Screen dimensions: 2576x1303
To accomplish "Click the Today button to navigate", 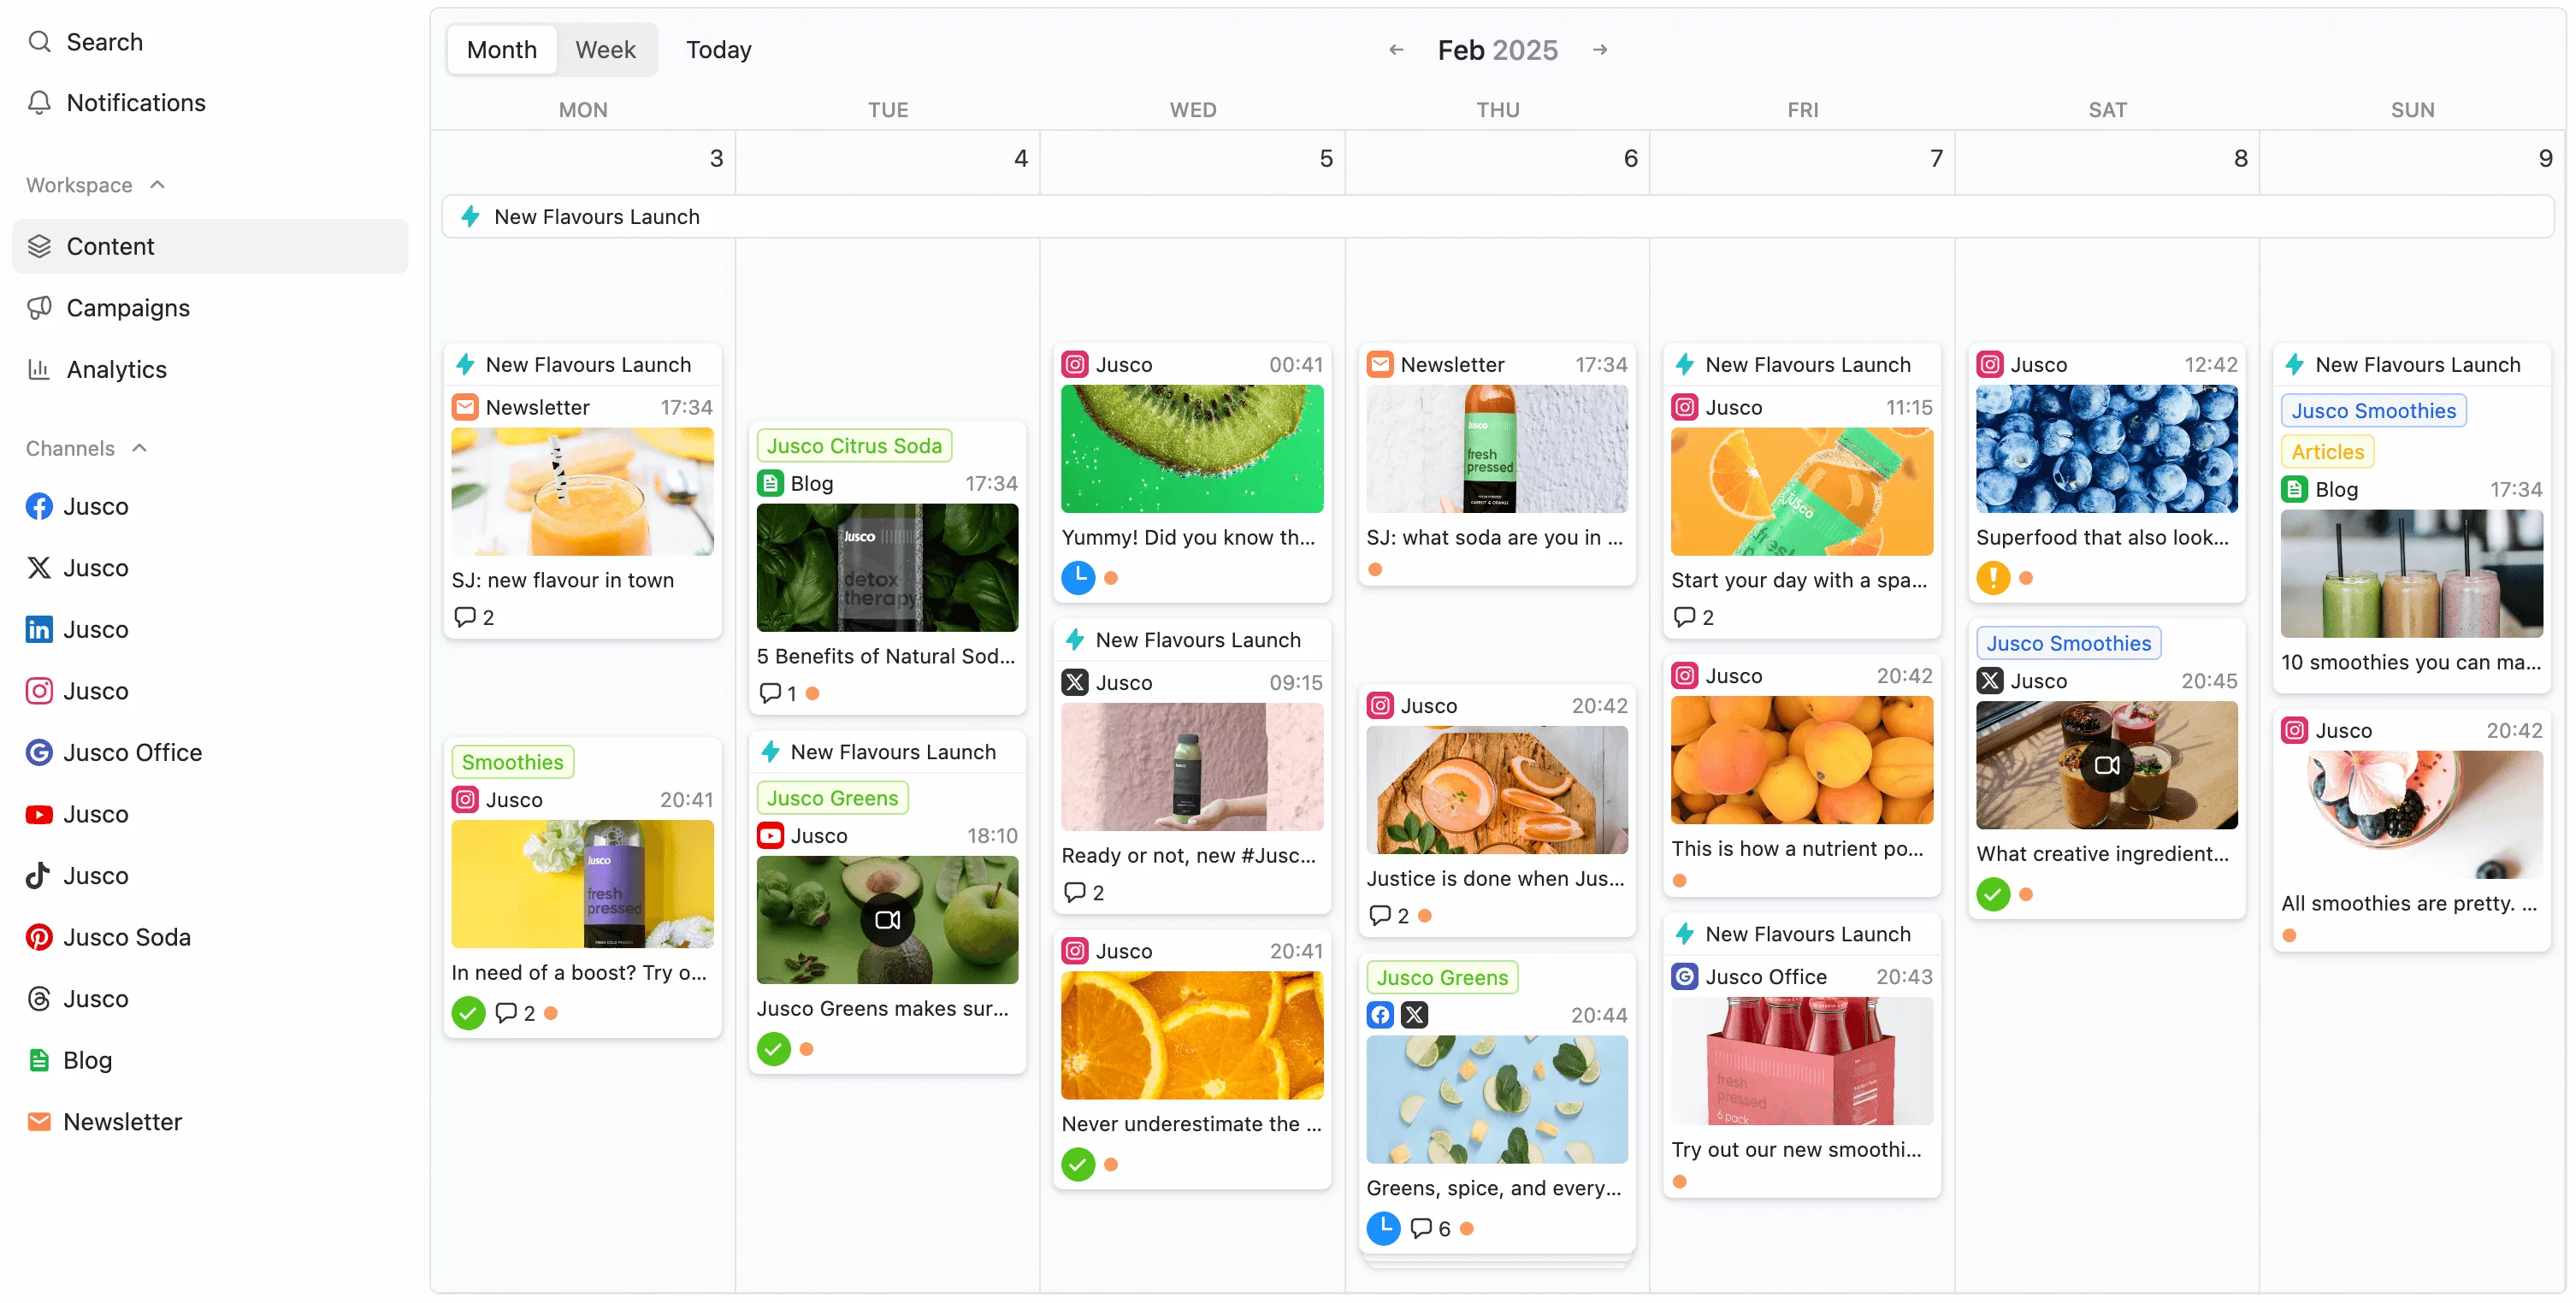I will coord(719,48).
